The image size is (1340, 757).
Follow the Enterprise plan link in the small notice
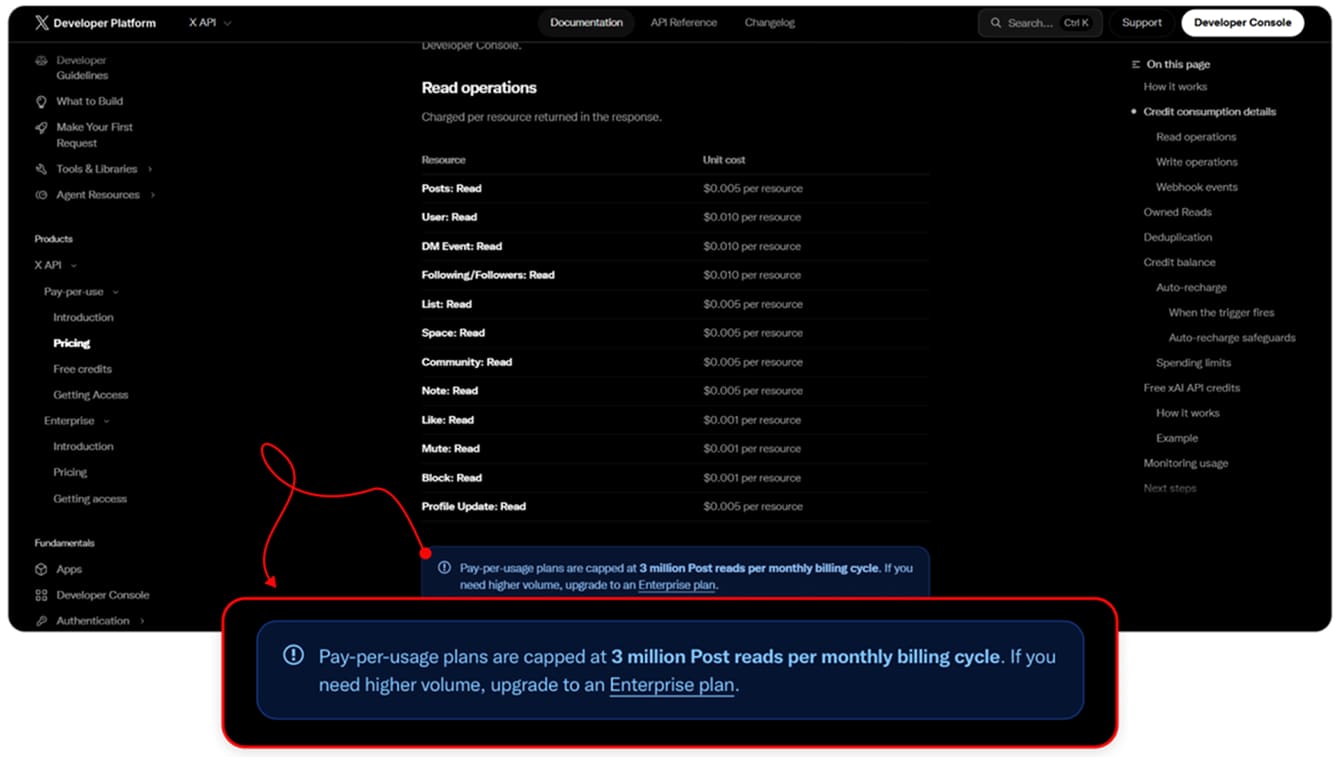coord(677,586)
